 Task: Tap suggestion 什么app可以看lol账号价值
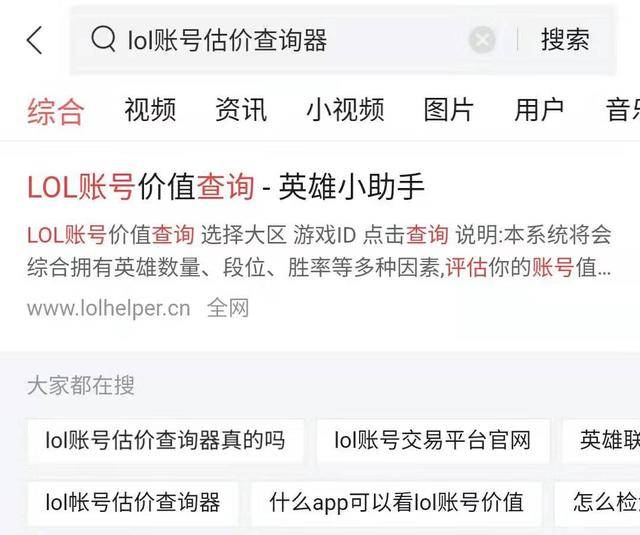pos(396,502)
